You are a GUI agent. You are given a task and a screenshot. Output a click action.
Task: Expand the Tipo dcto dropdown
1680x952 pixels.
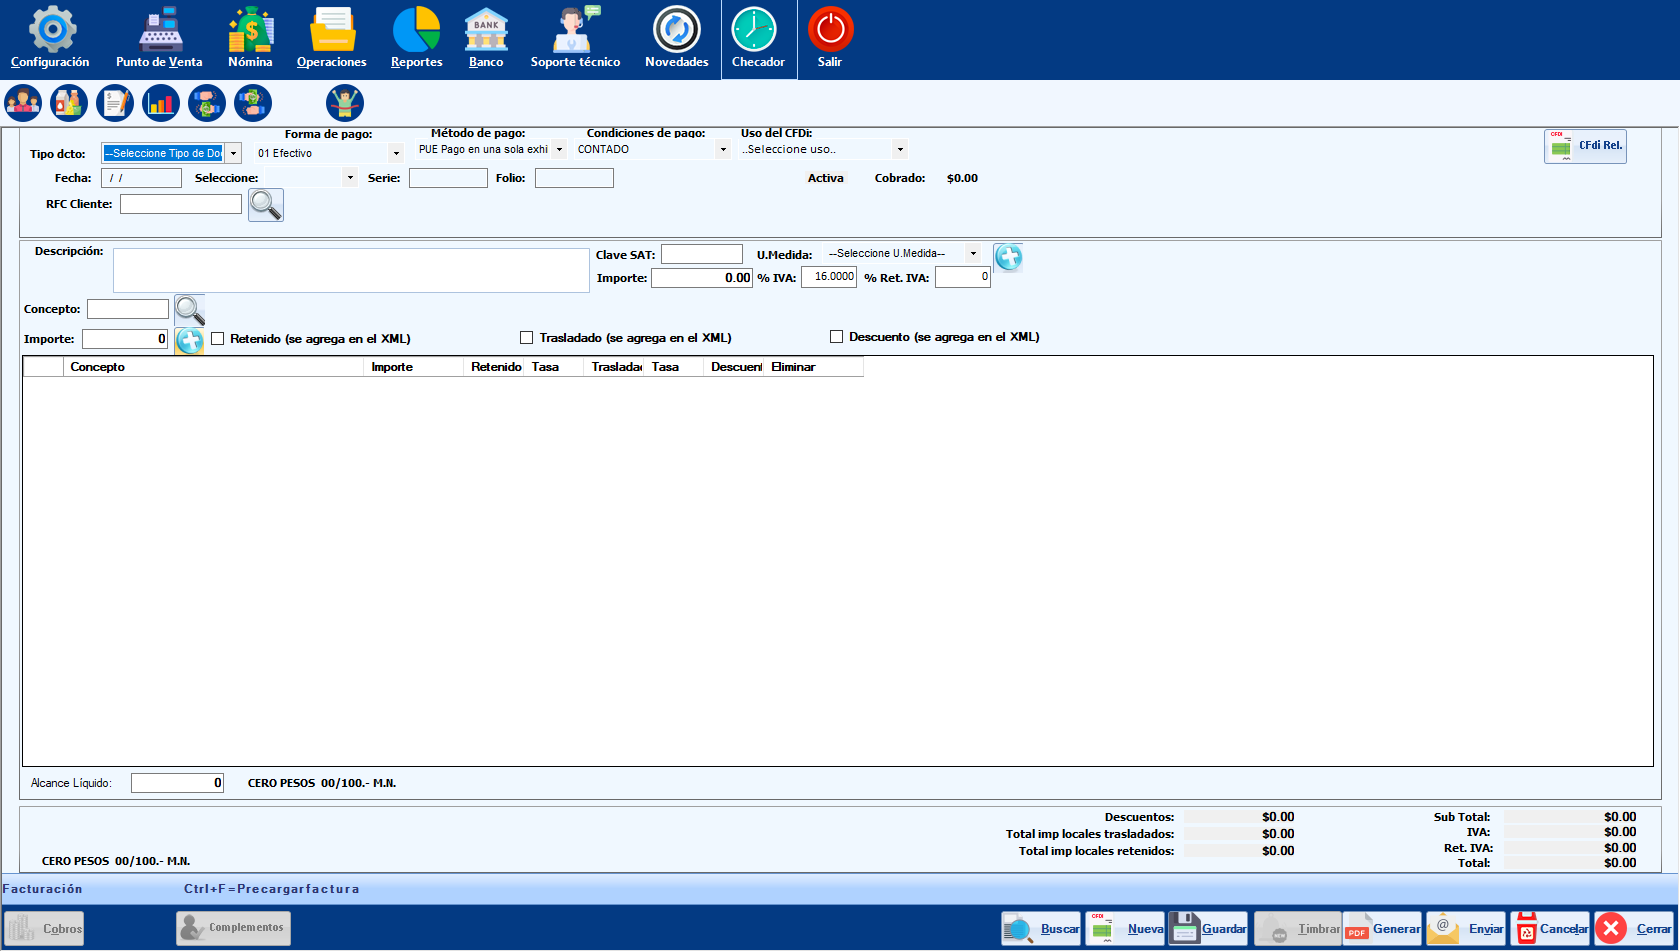pyautogui.click(x=233, y=154)
